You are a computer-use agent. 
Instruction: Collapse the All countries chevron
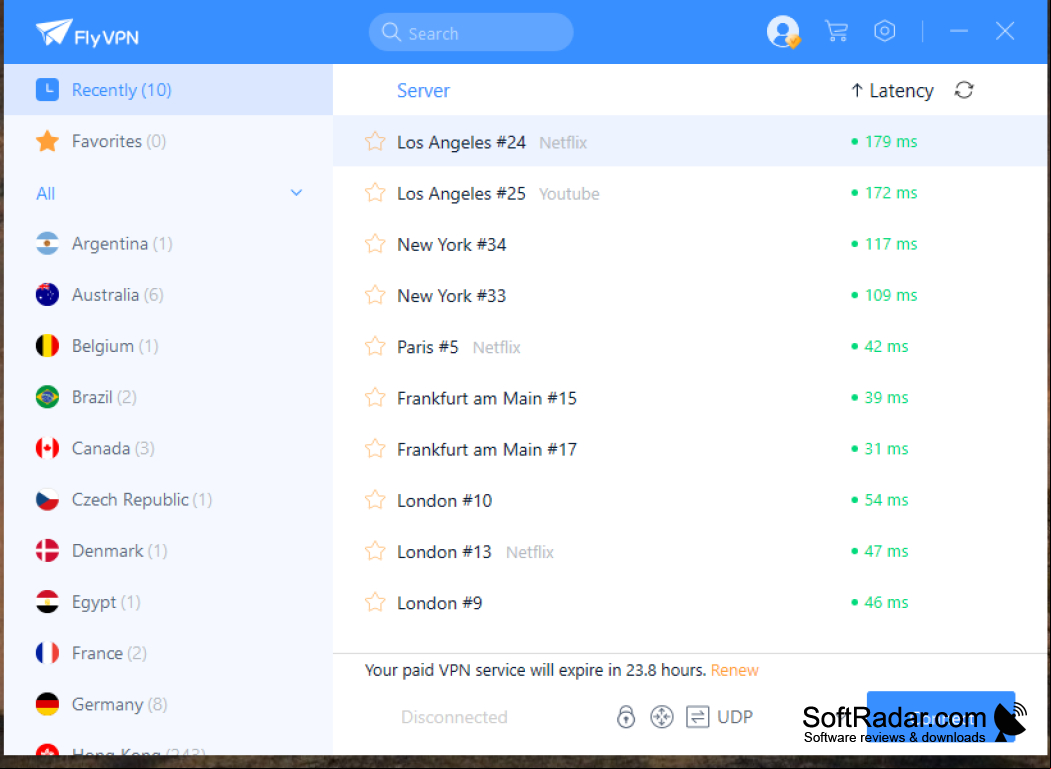[296, 193]
